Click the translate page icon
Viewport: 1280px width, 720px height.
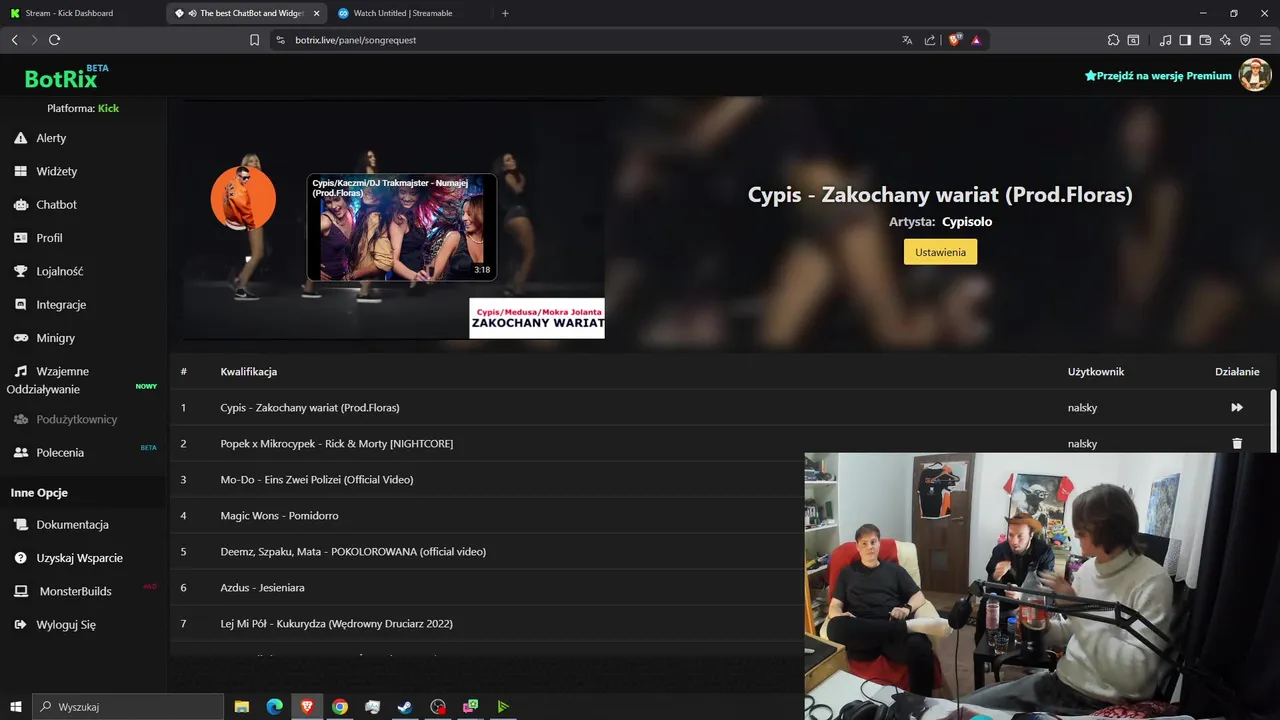pyautogui.click(x=907, y=40)
